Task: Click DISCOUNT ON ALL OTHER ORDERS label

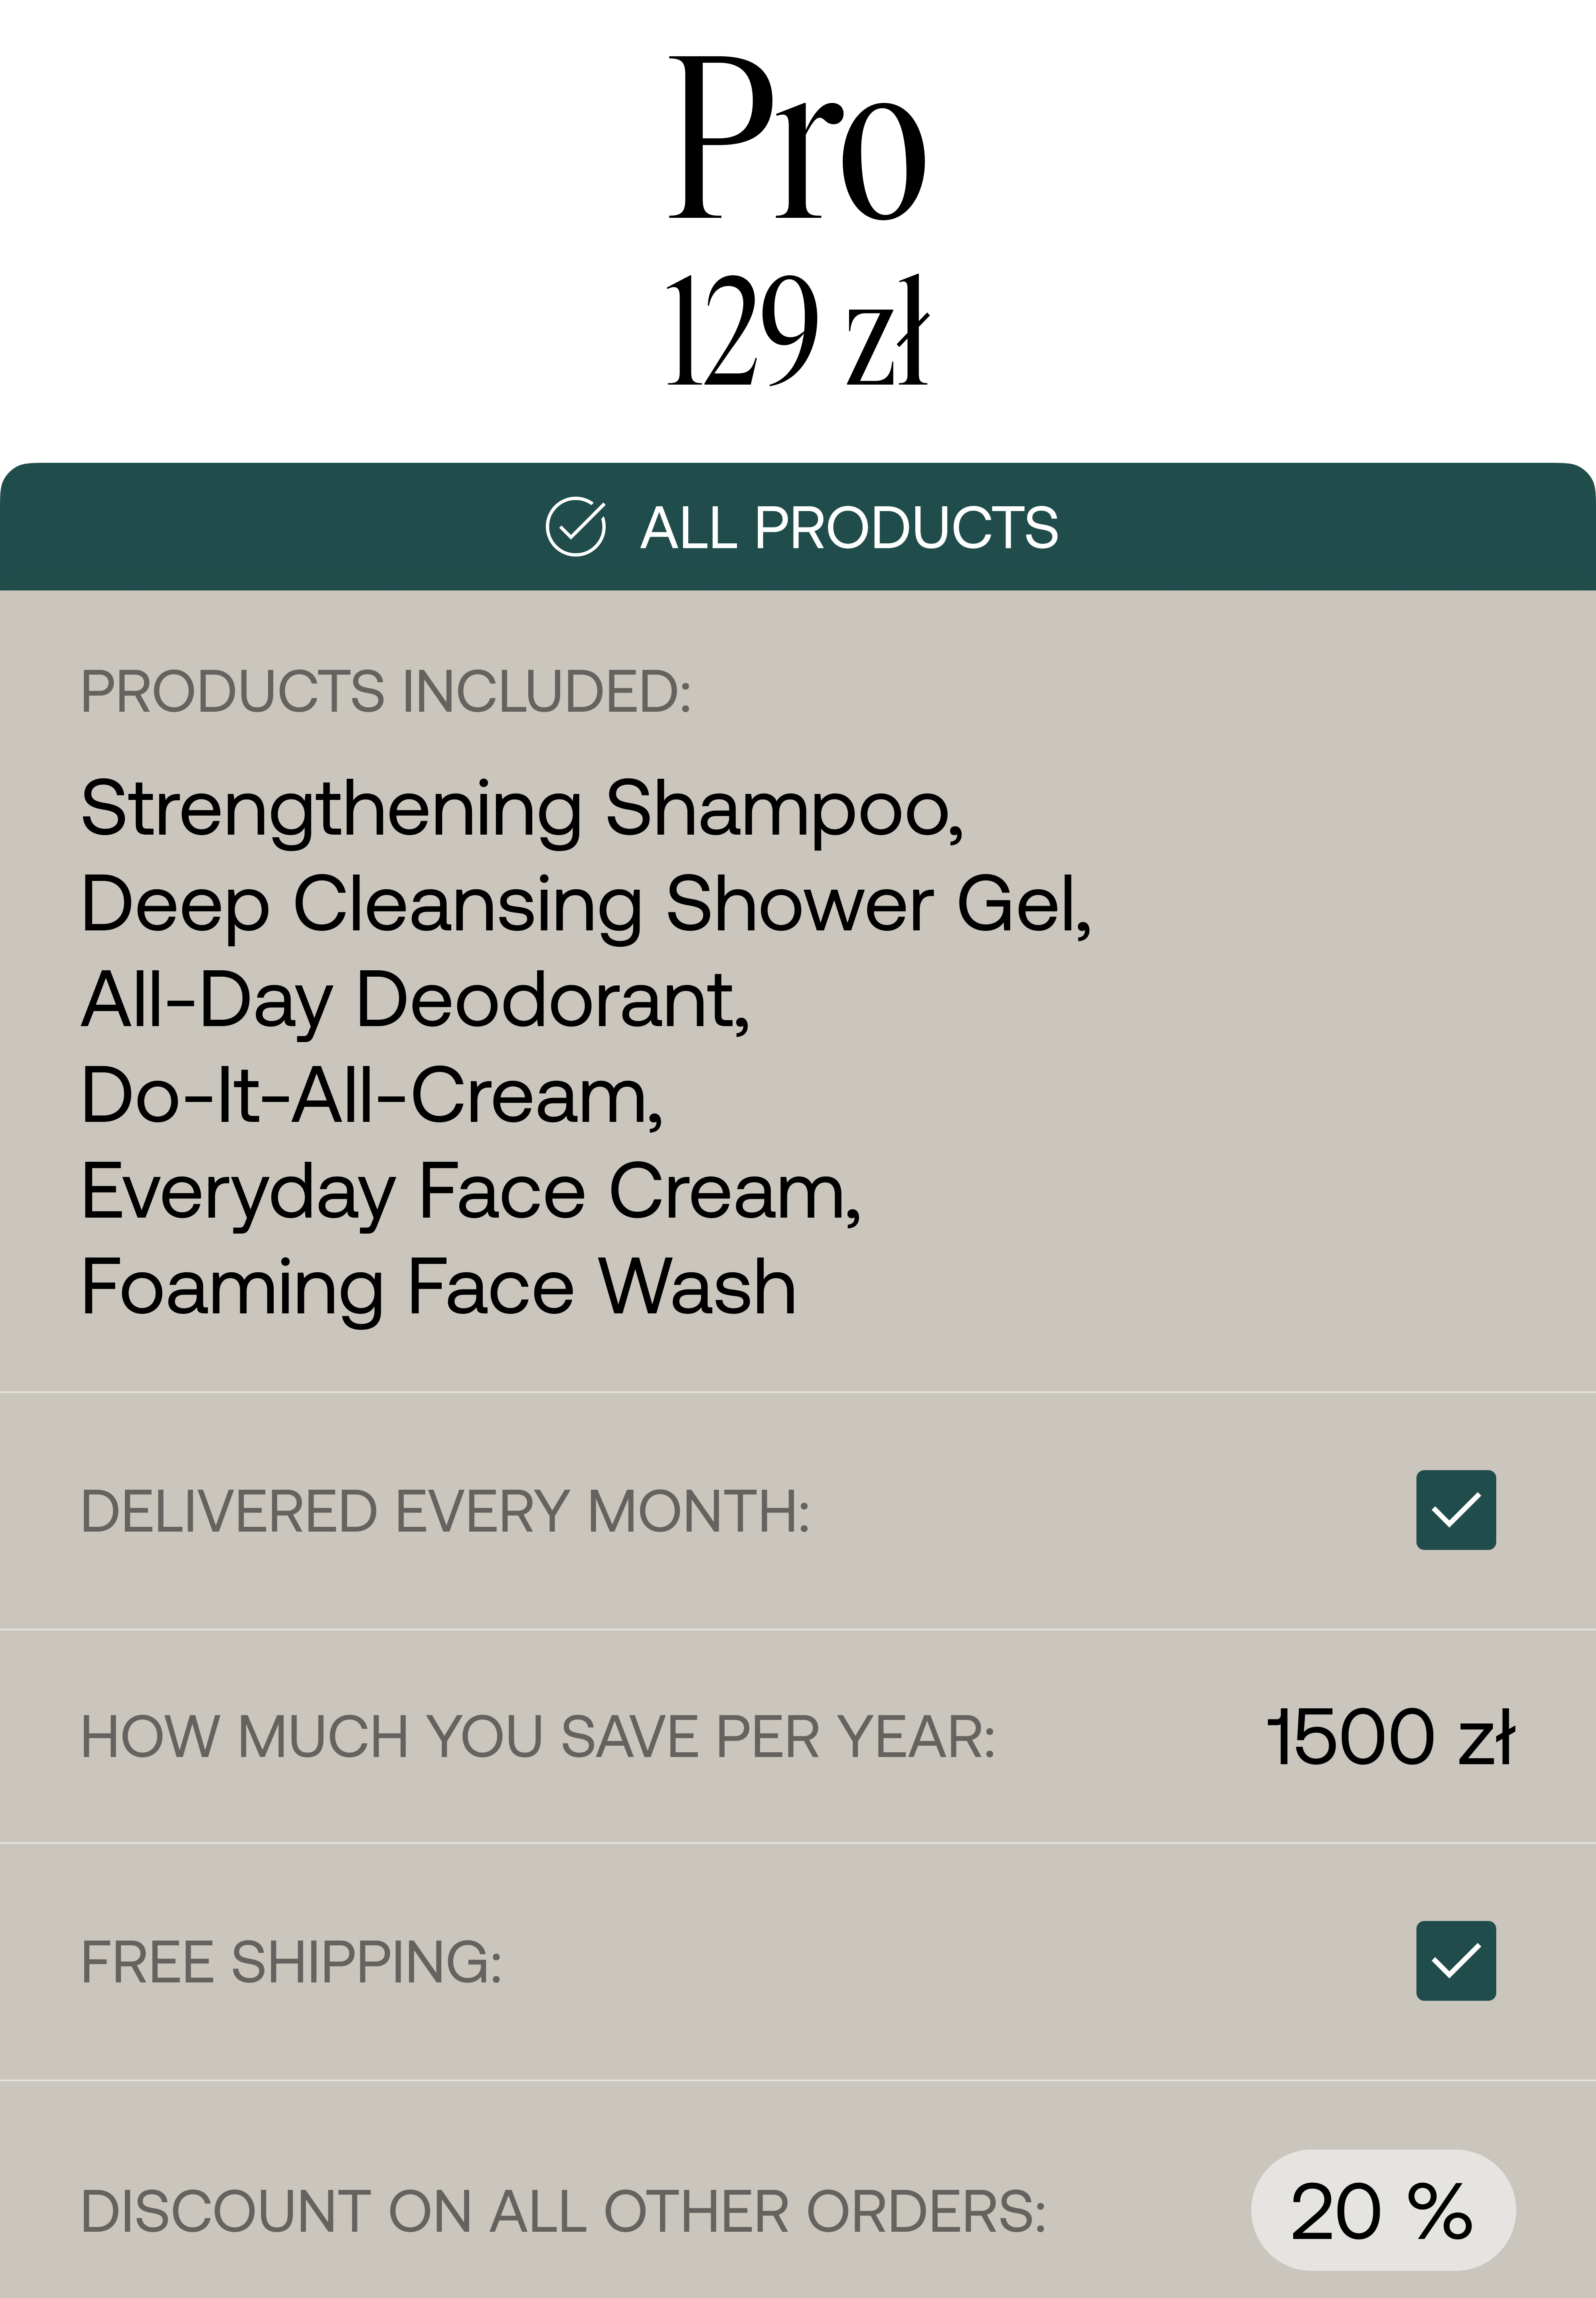Action: 563,2211
